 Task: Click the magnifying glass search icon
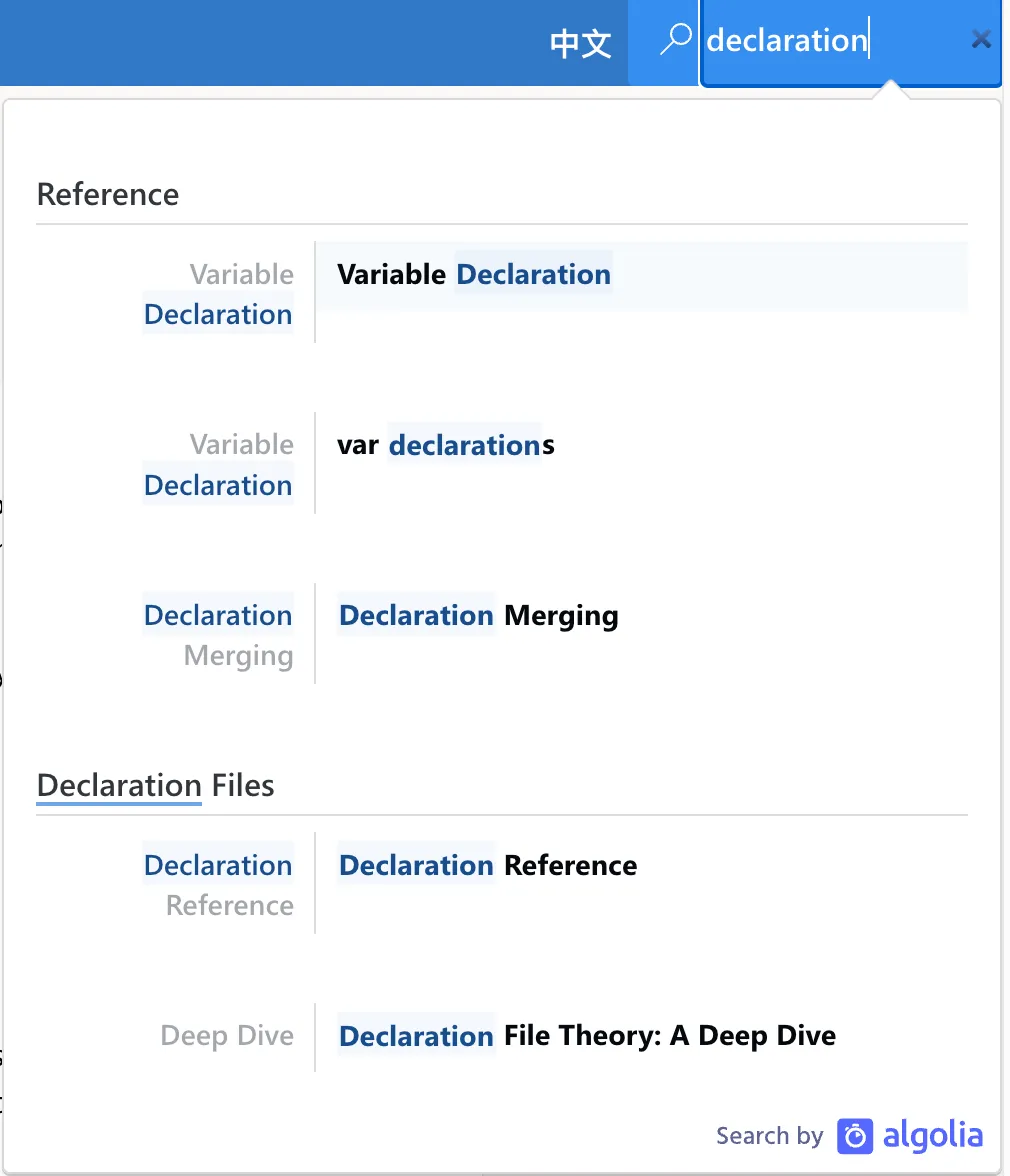coord(677,40)
